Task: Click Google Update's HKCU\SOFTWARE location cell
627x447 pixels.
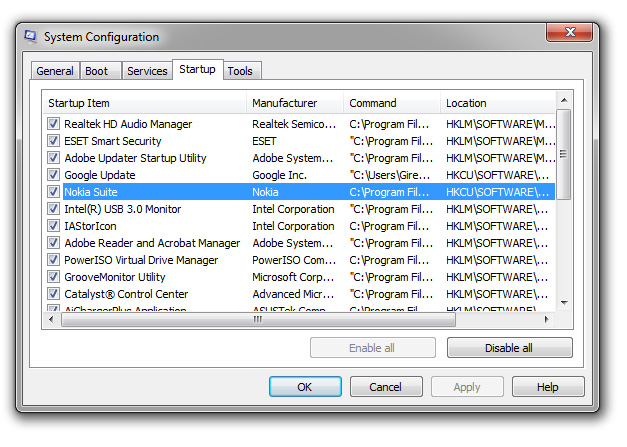Action: 498,175
